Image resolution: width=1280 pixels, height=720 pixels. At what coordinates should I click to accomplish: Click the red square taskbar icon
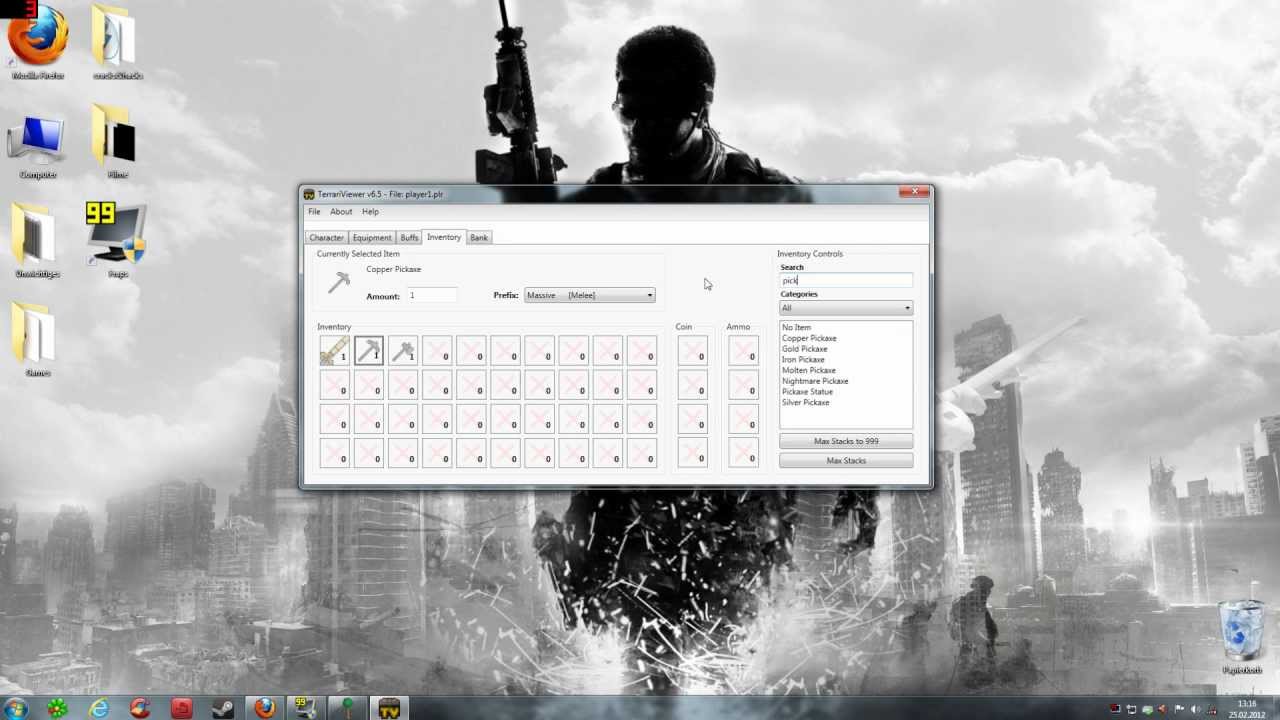click(x=181, y=707)
